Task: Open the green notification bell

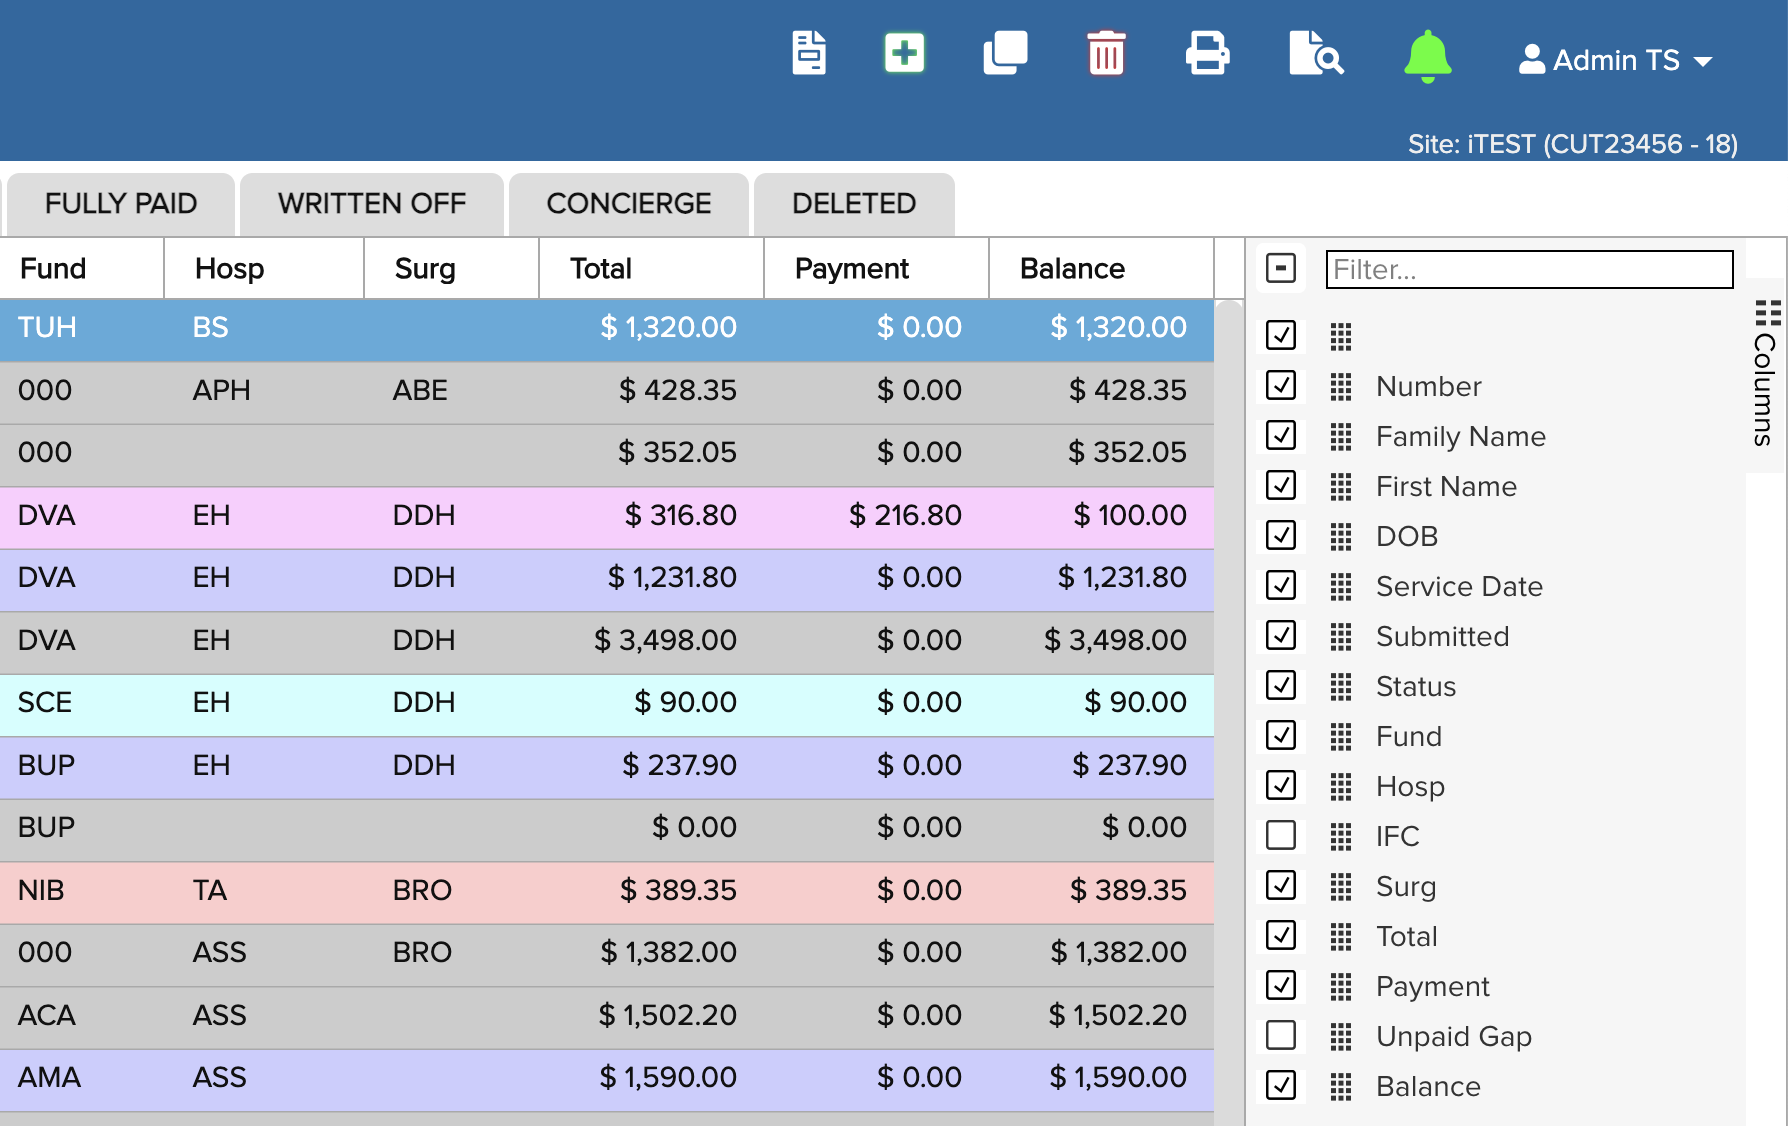Action: [x=1427, y=56]
